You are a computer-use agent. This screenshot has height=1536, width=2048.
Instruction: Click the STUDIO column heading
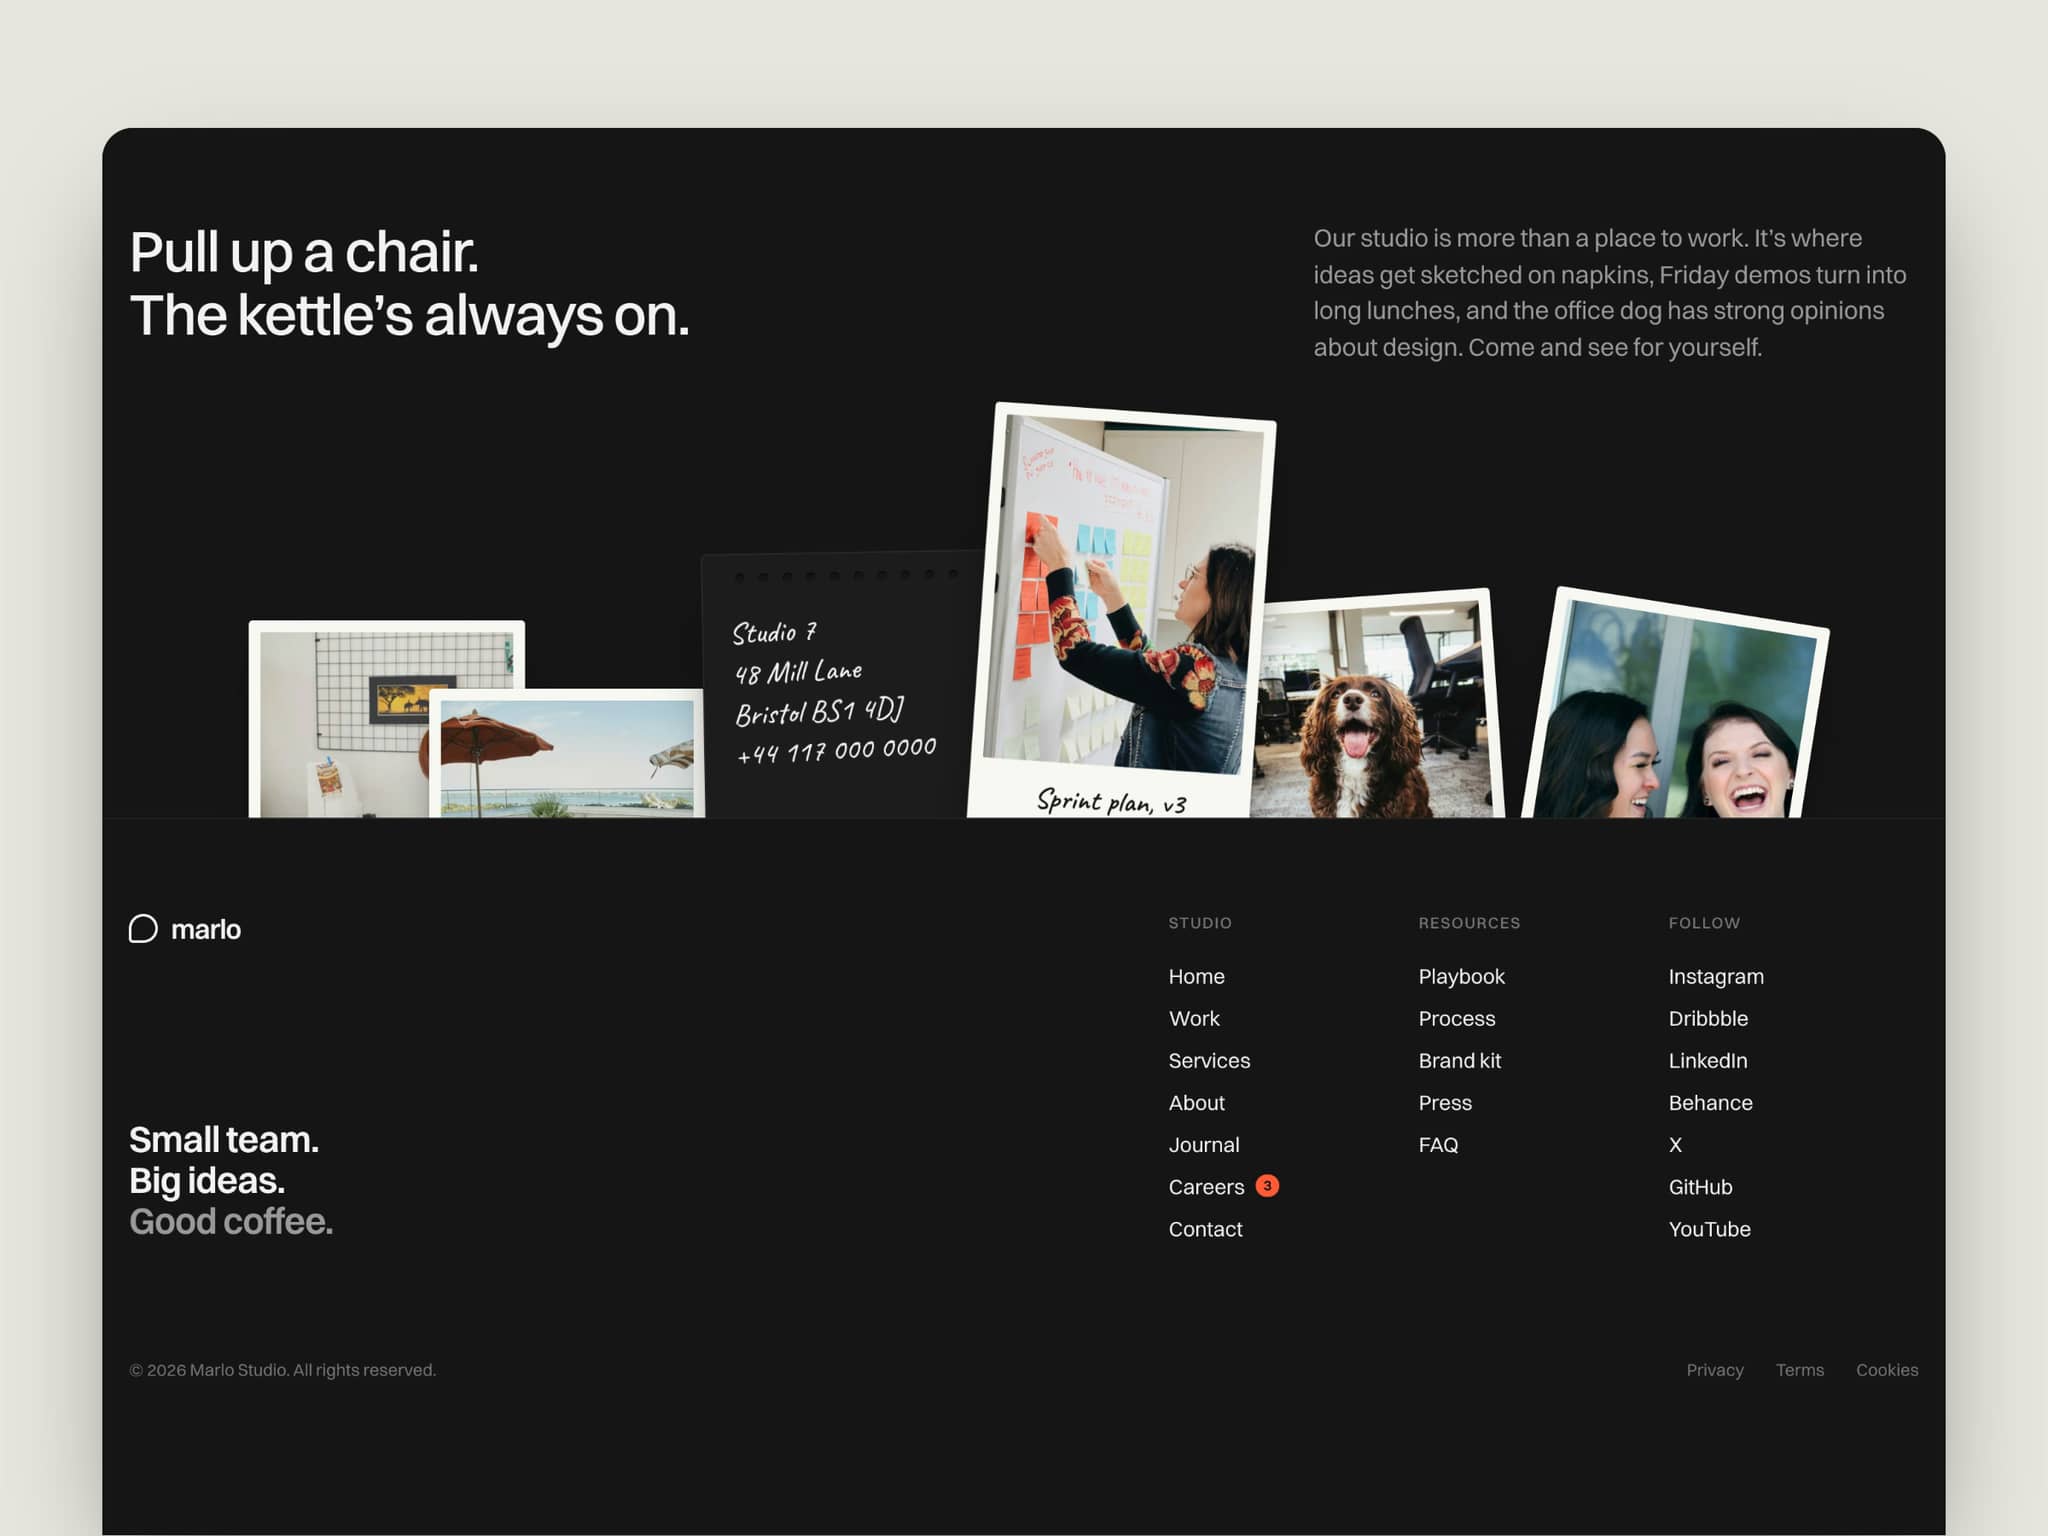click(1200, 923)
